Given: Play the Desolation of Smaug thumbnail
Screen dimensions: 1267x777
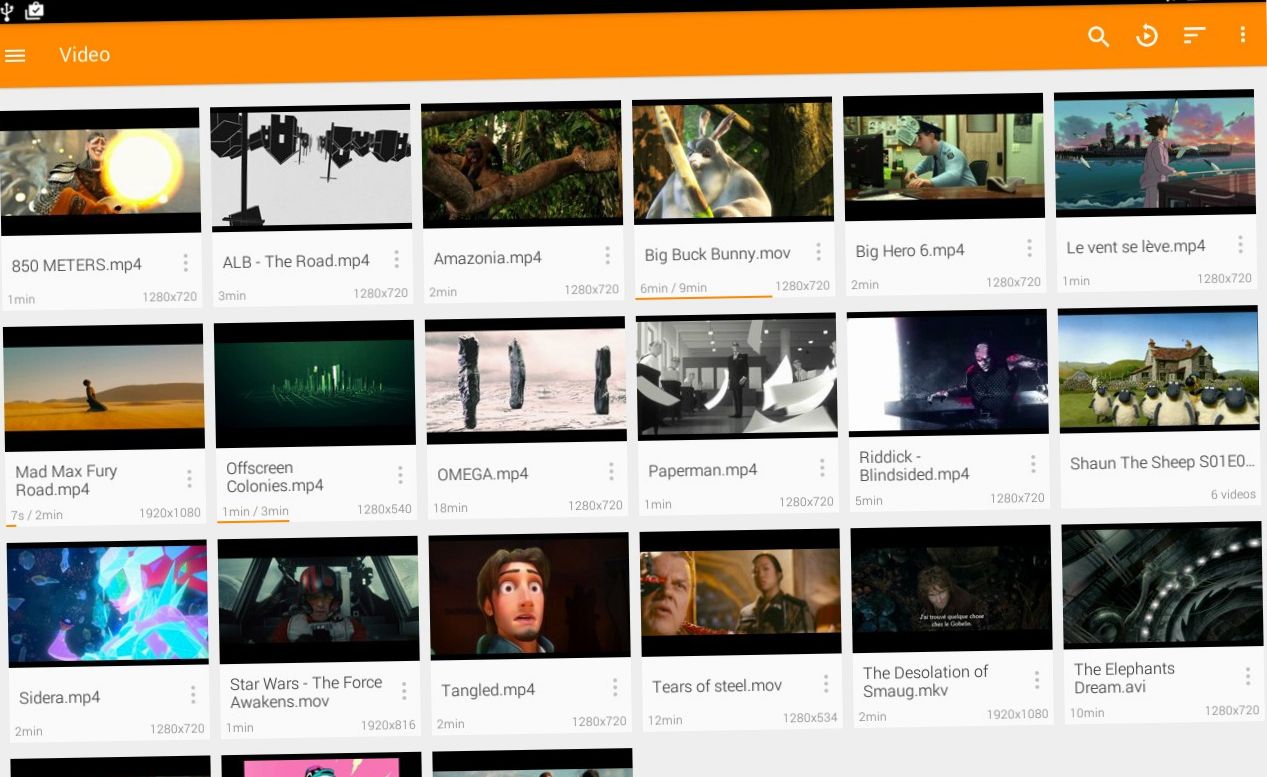Looking at the screenshot, I should pyautogui.click(x=952, y=589).
